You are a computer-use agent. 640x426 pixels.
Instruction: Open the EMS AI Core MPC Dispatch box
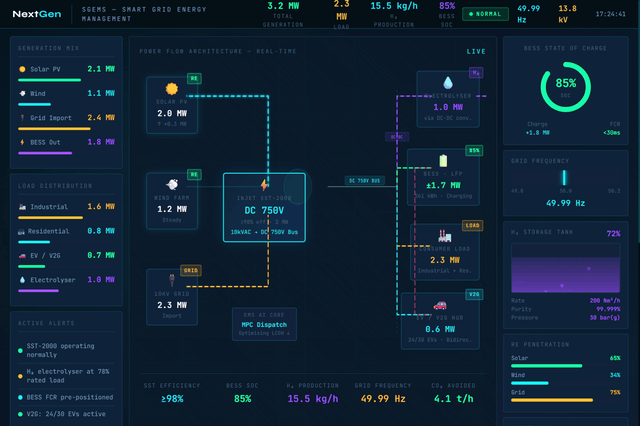264,324
